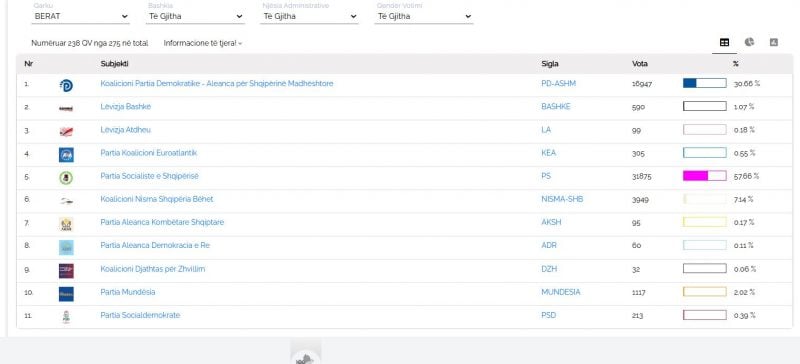Image resolution: width=800 pixels, height=364 pixels.
Task: Click the PD-ASHM coalition logo
Action: (x=66, y=85)
